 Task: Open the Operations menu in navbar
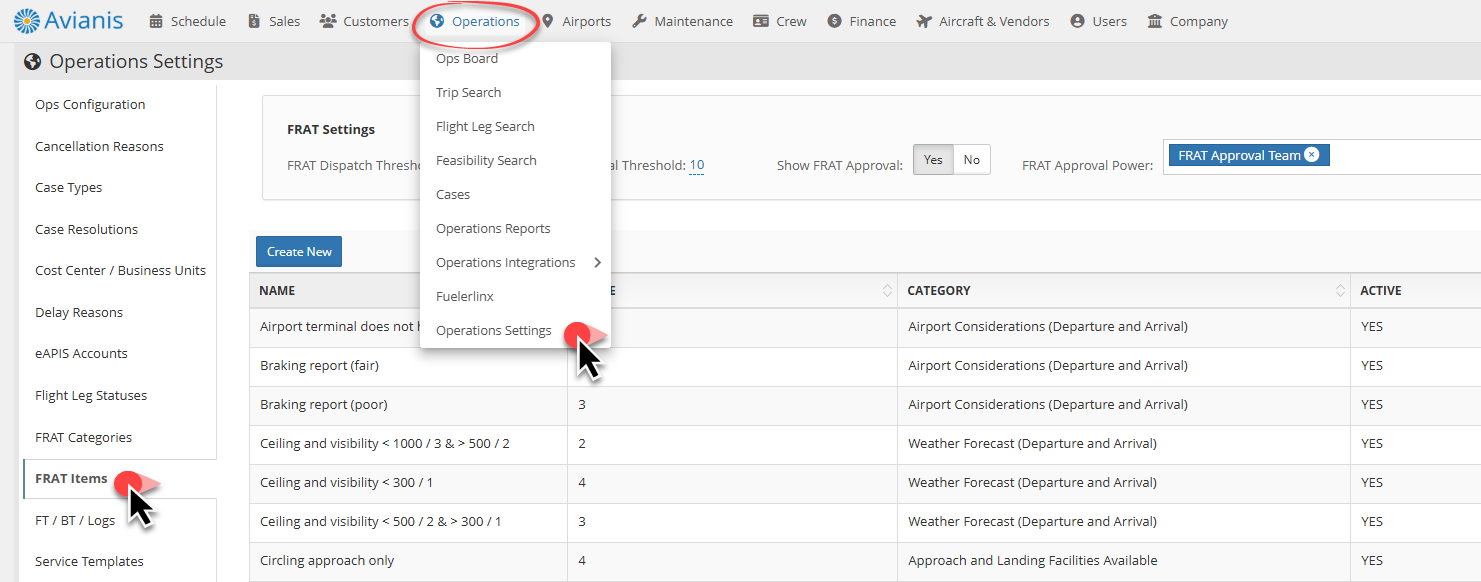point(475,21)
